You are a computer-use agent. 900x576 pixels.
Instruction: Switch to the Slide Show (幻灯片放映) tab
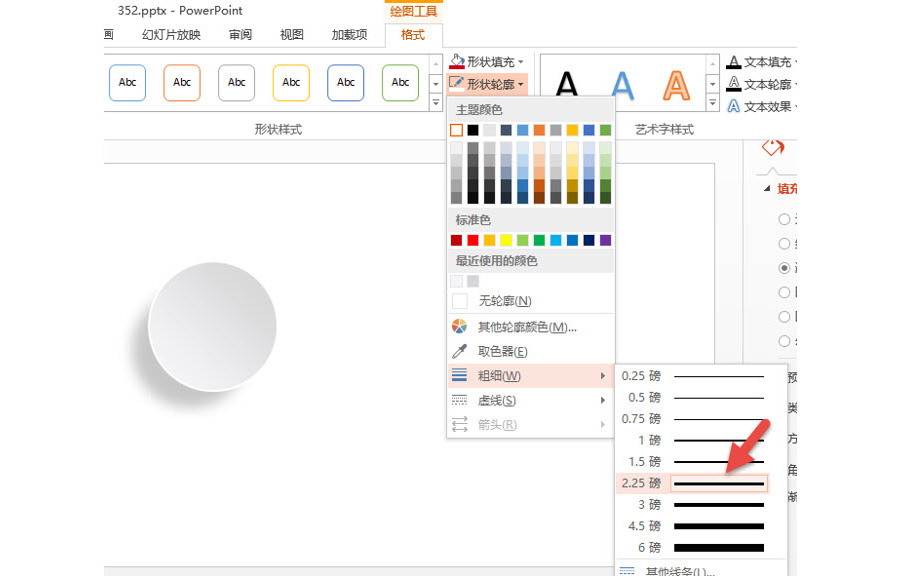coord(171,35)
